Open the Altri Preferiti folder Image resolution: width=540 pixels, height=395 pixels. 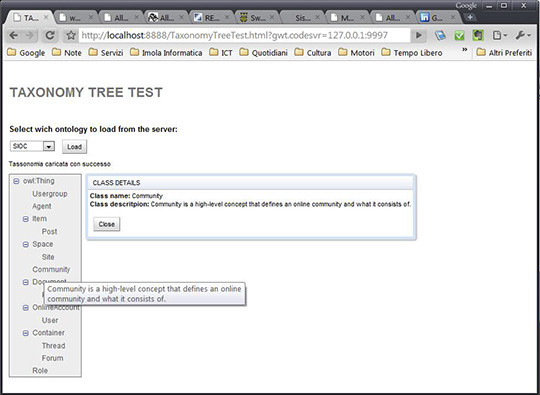(504, 53)
